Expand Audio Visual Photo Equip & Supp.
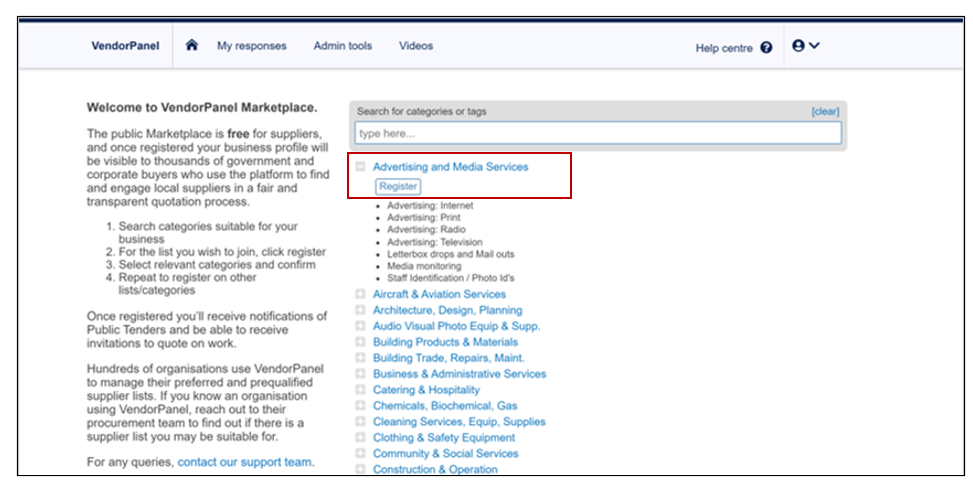Screen dimensions: 973x484 coord(361,326)
